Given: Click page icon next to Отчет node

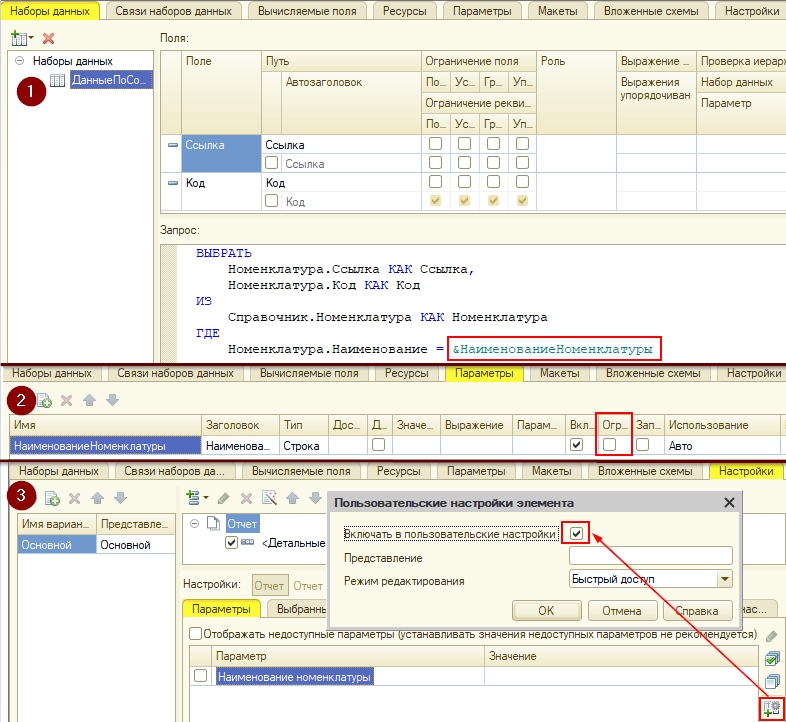Looking at the screenshot, I should pyautogui.click(x=214, y=524).
